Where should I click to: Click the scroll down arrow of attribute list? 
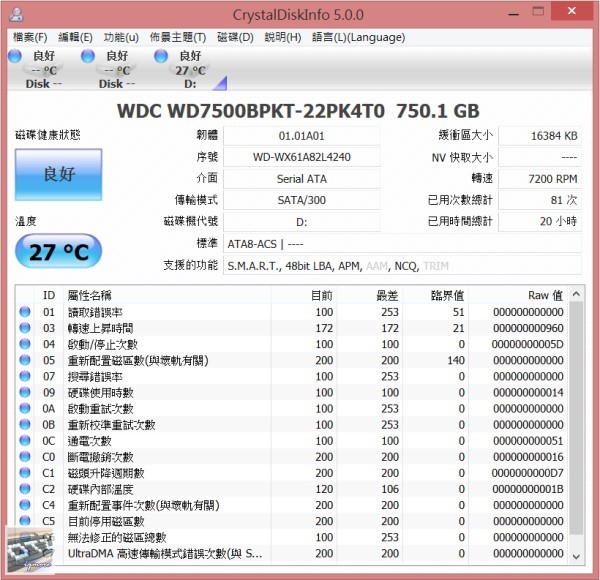[576, 556]
